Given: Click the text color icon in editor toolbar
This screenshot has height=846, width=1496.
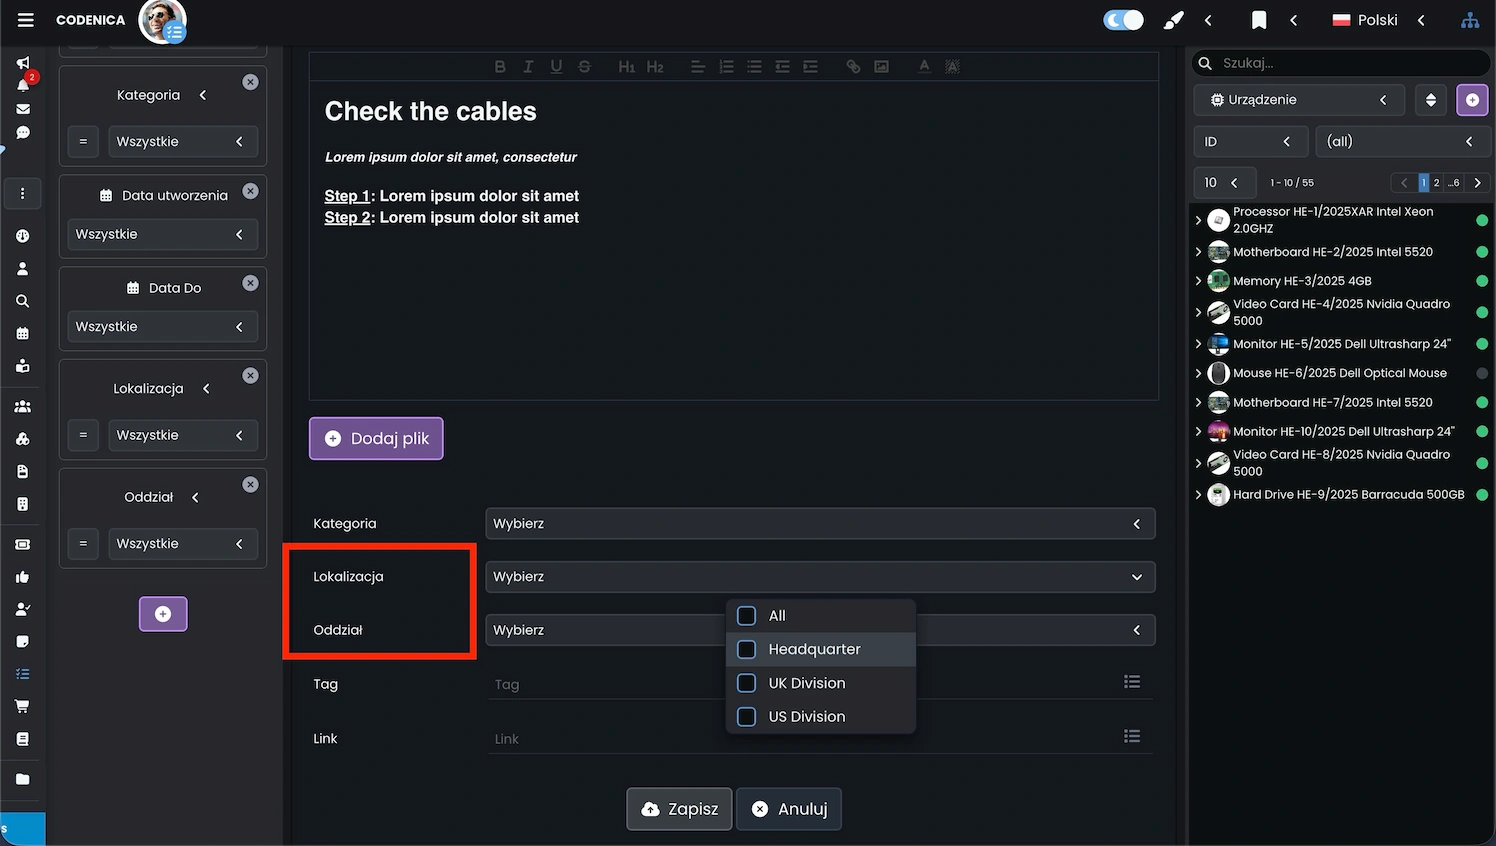Looking at the screenshot, I should [924, 67].
